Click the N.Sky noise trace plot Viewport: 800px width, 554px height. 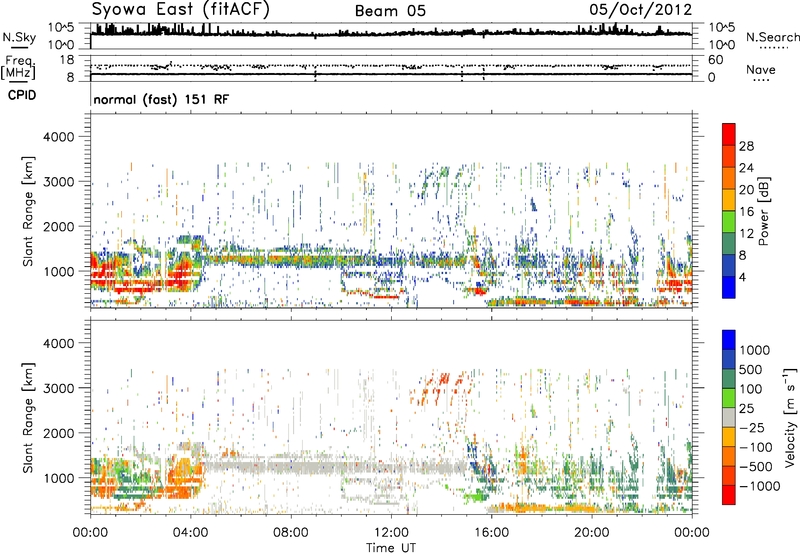(x=391, y=36)
